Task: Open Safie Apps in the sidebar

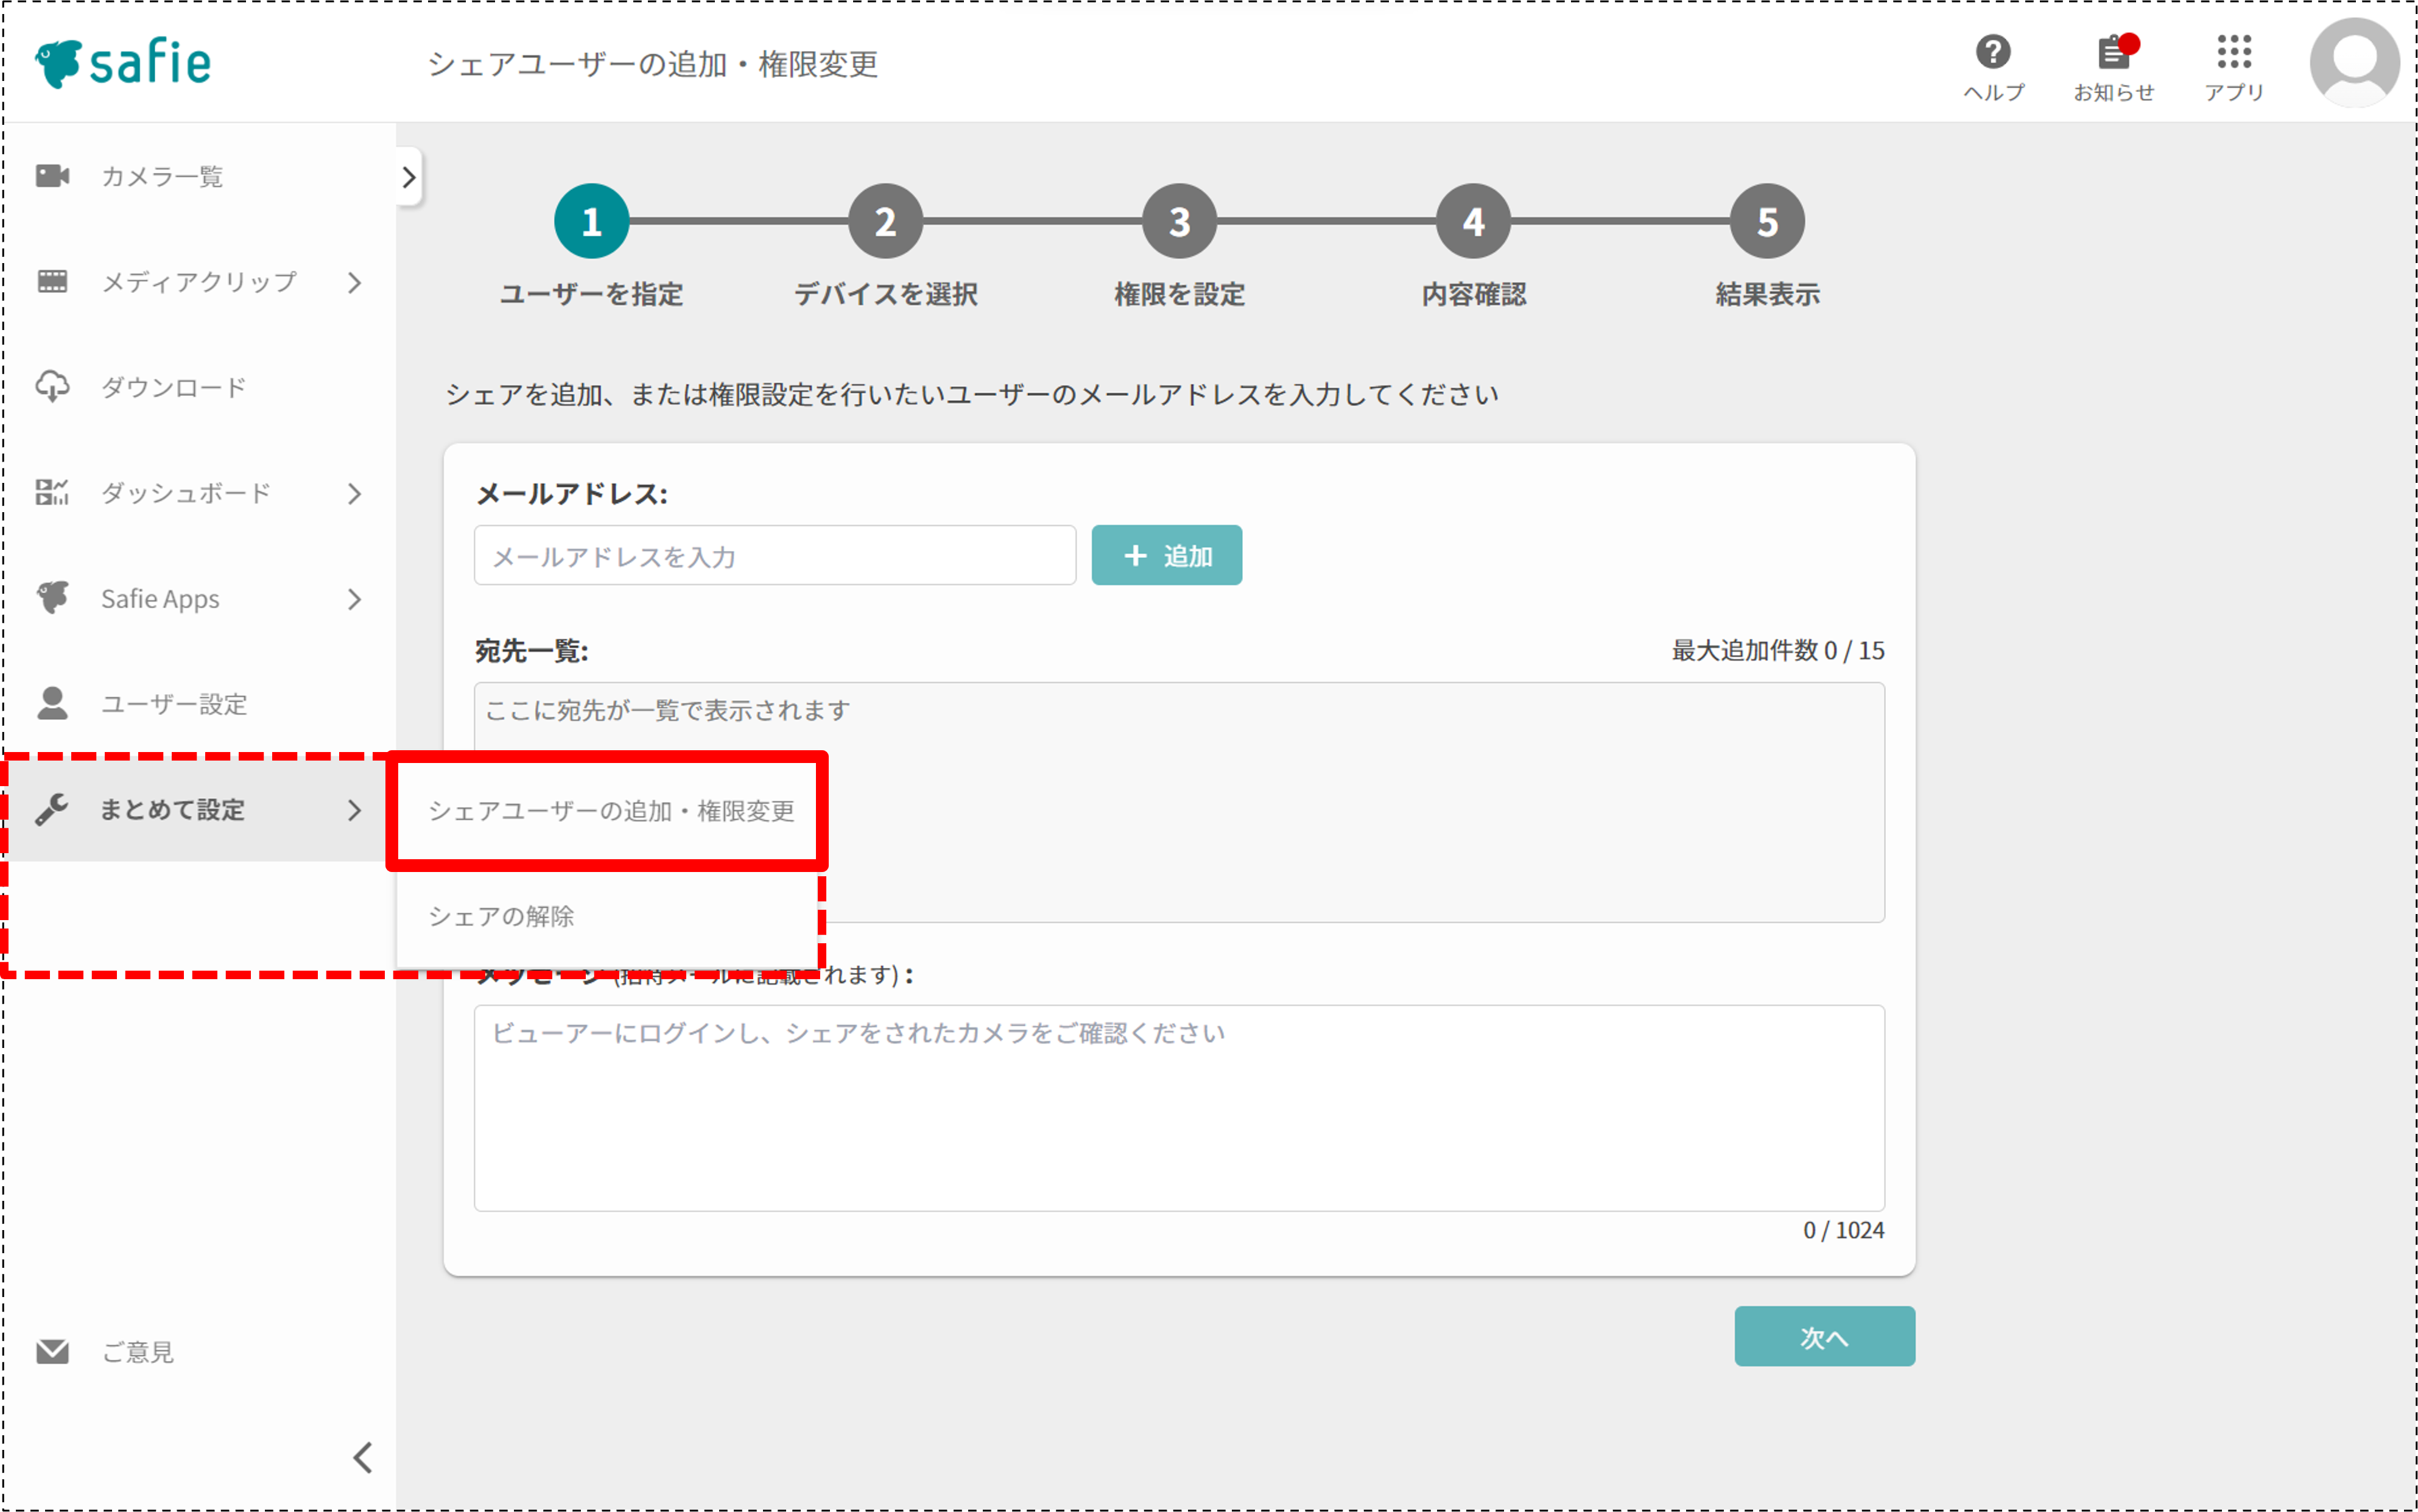Action: click(x=198, y=599)
